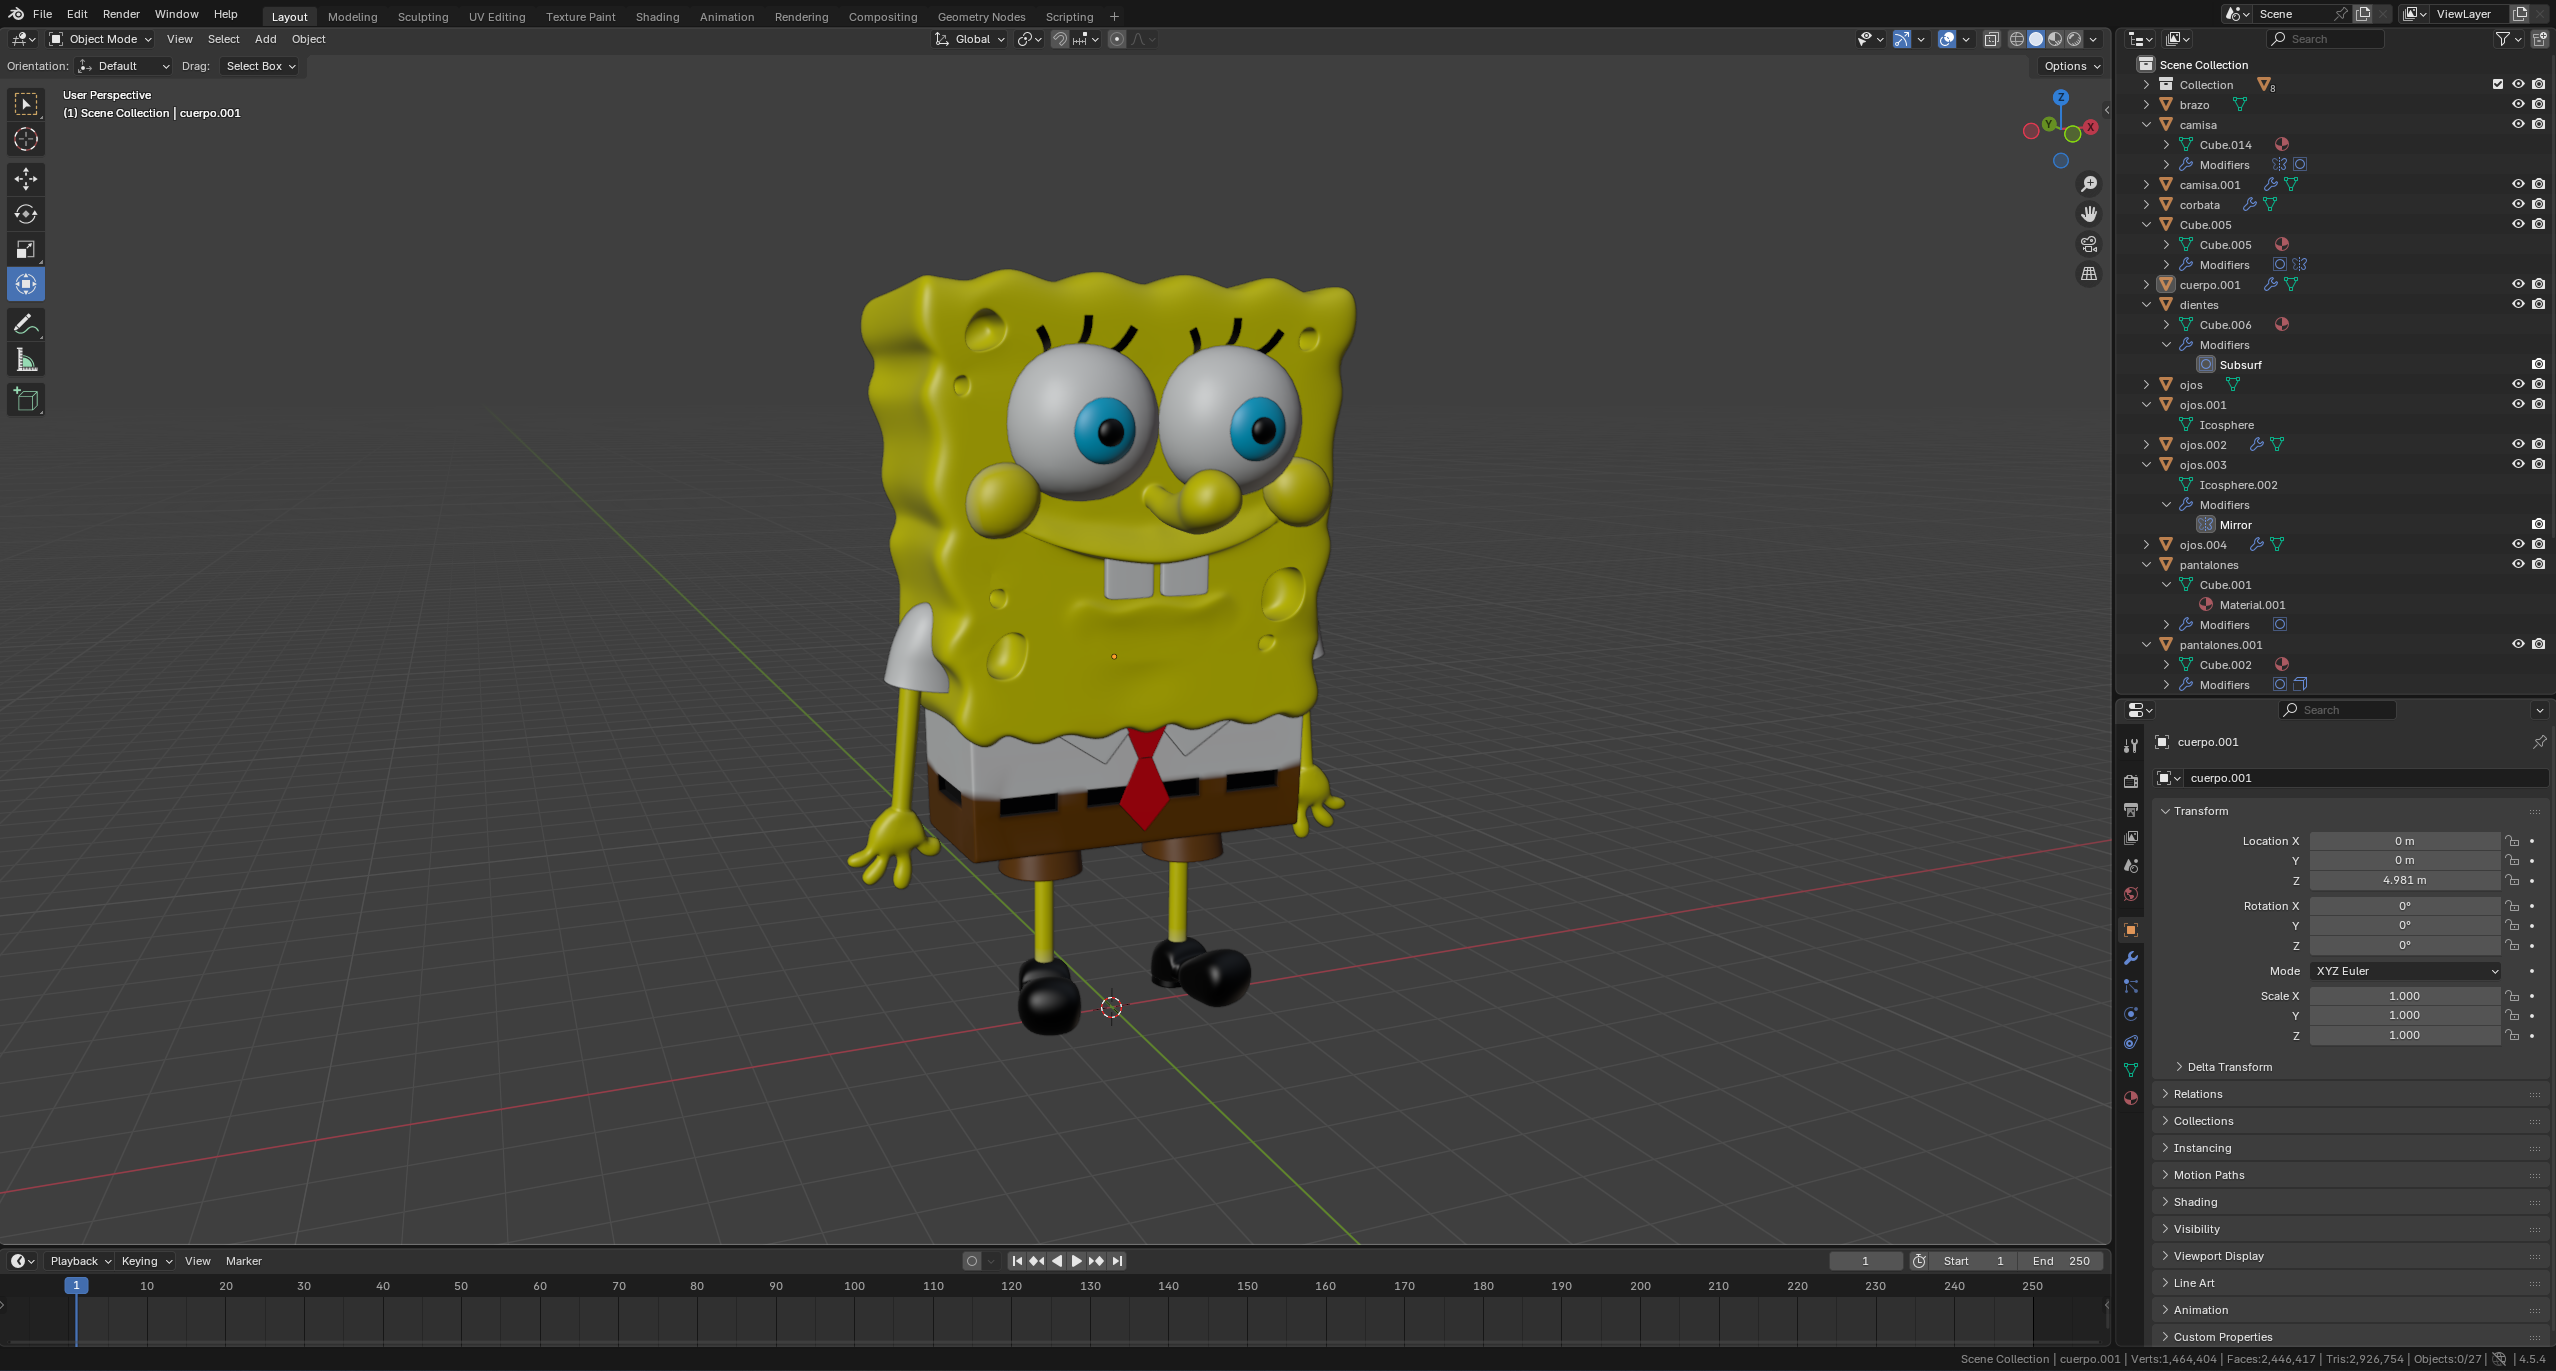Viewport: 2556px width, 1371px height.
Task: Expand the Delta Transform section
Action: coord(2229,1067)
